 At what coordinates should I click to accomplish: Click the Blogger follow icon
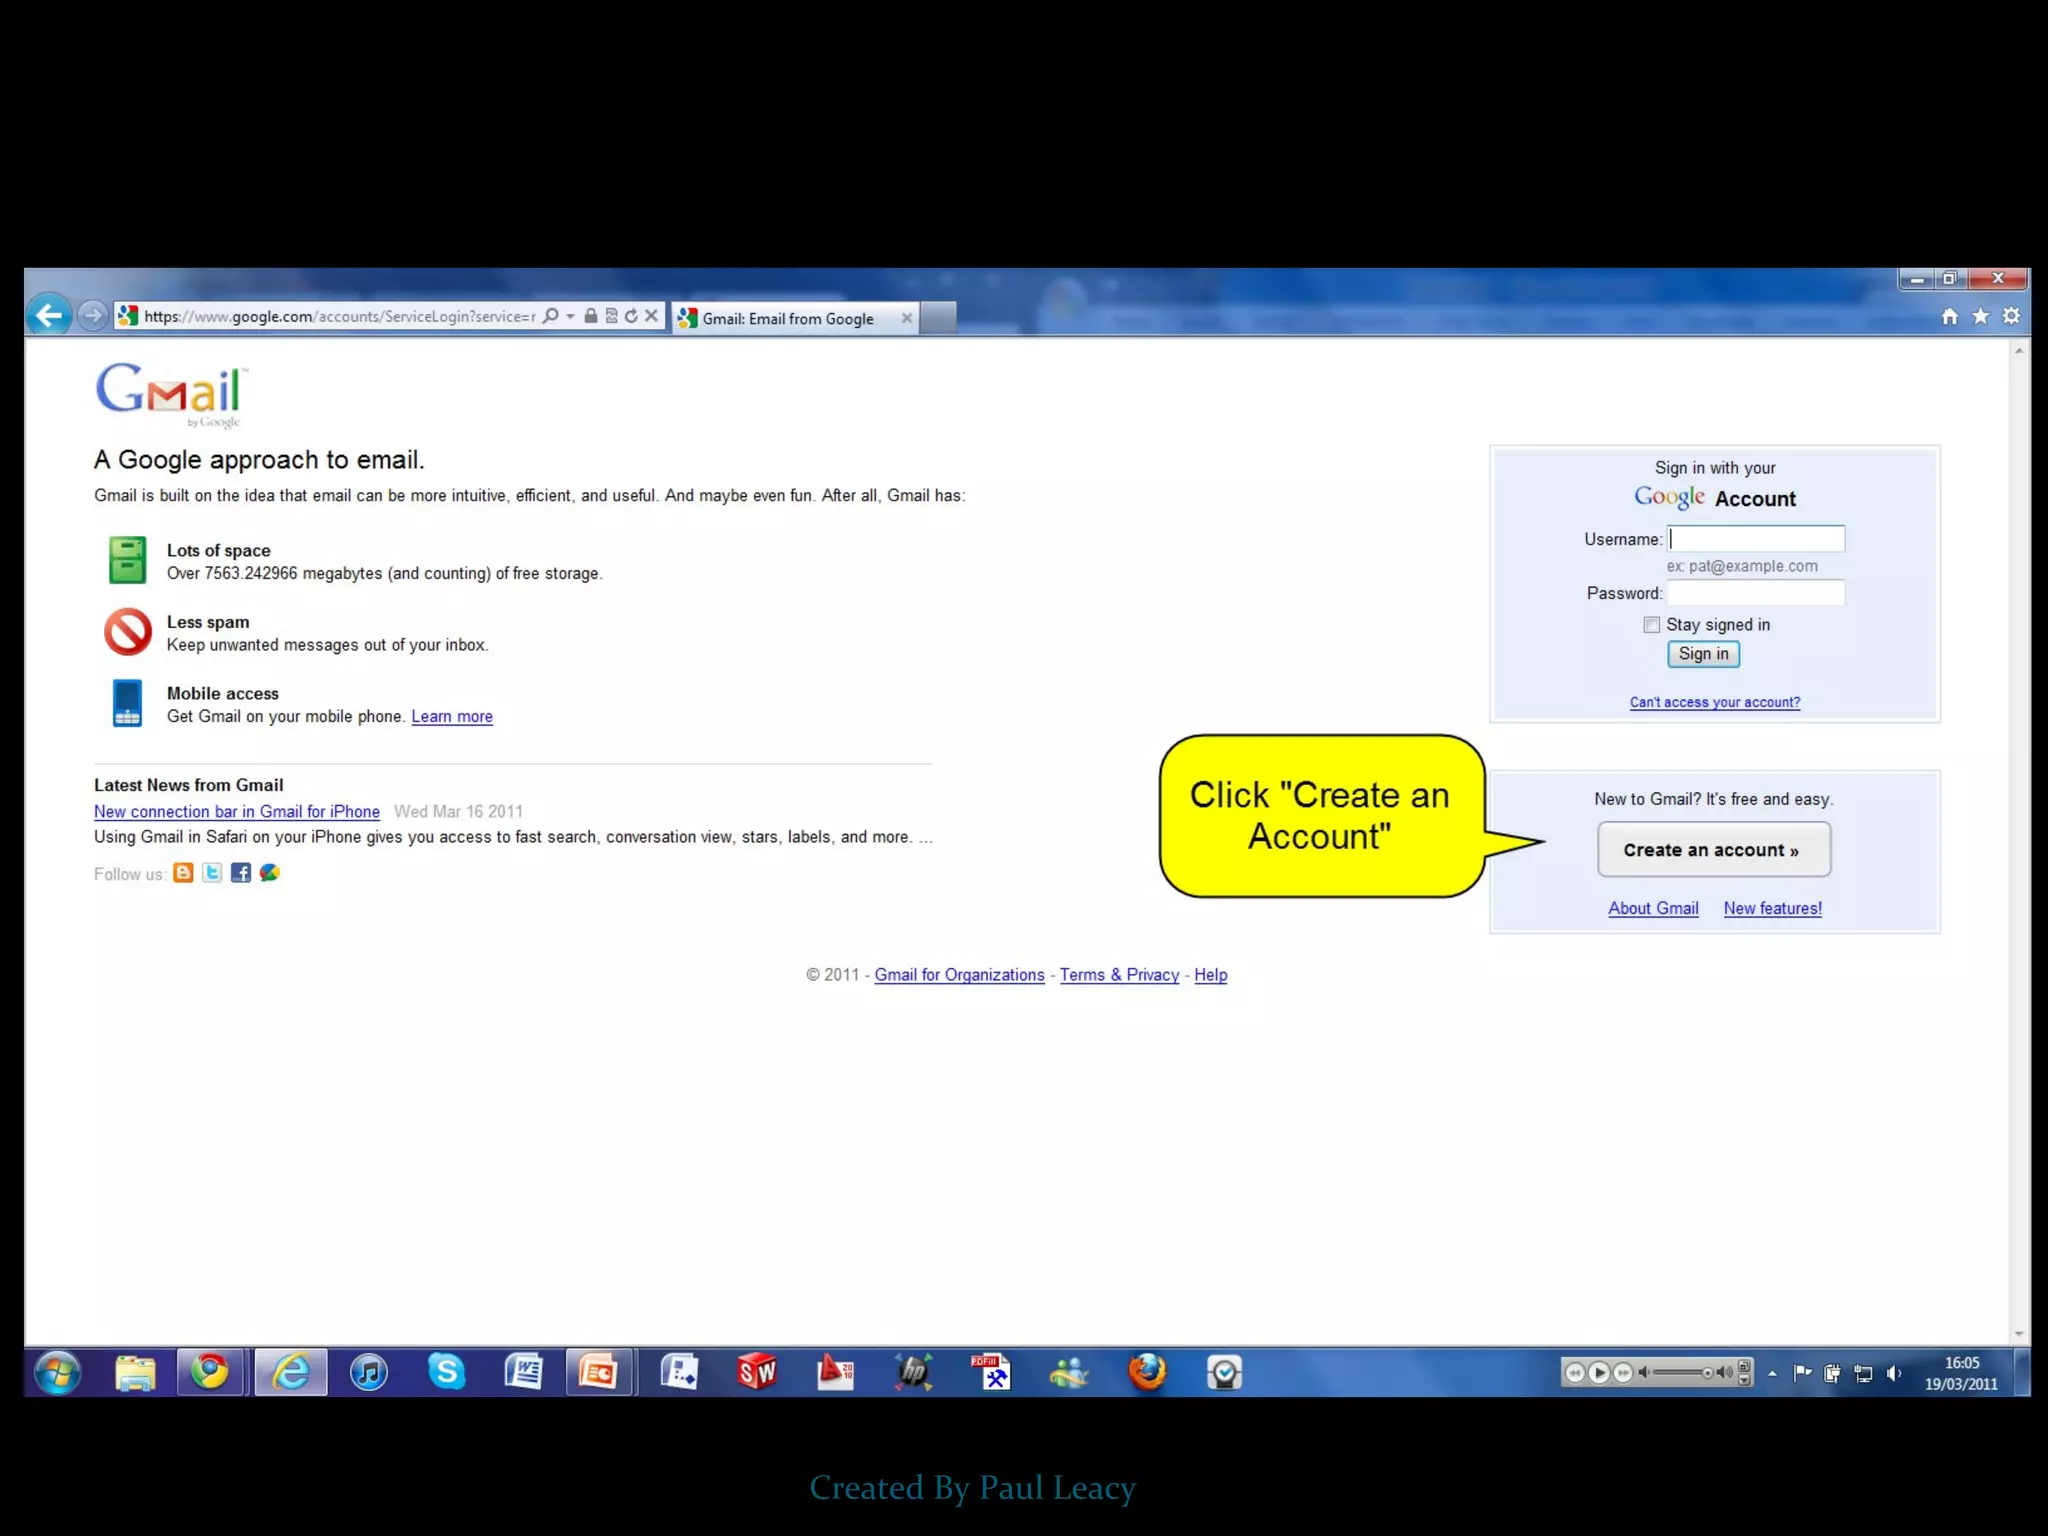click(183, 873)
